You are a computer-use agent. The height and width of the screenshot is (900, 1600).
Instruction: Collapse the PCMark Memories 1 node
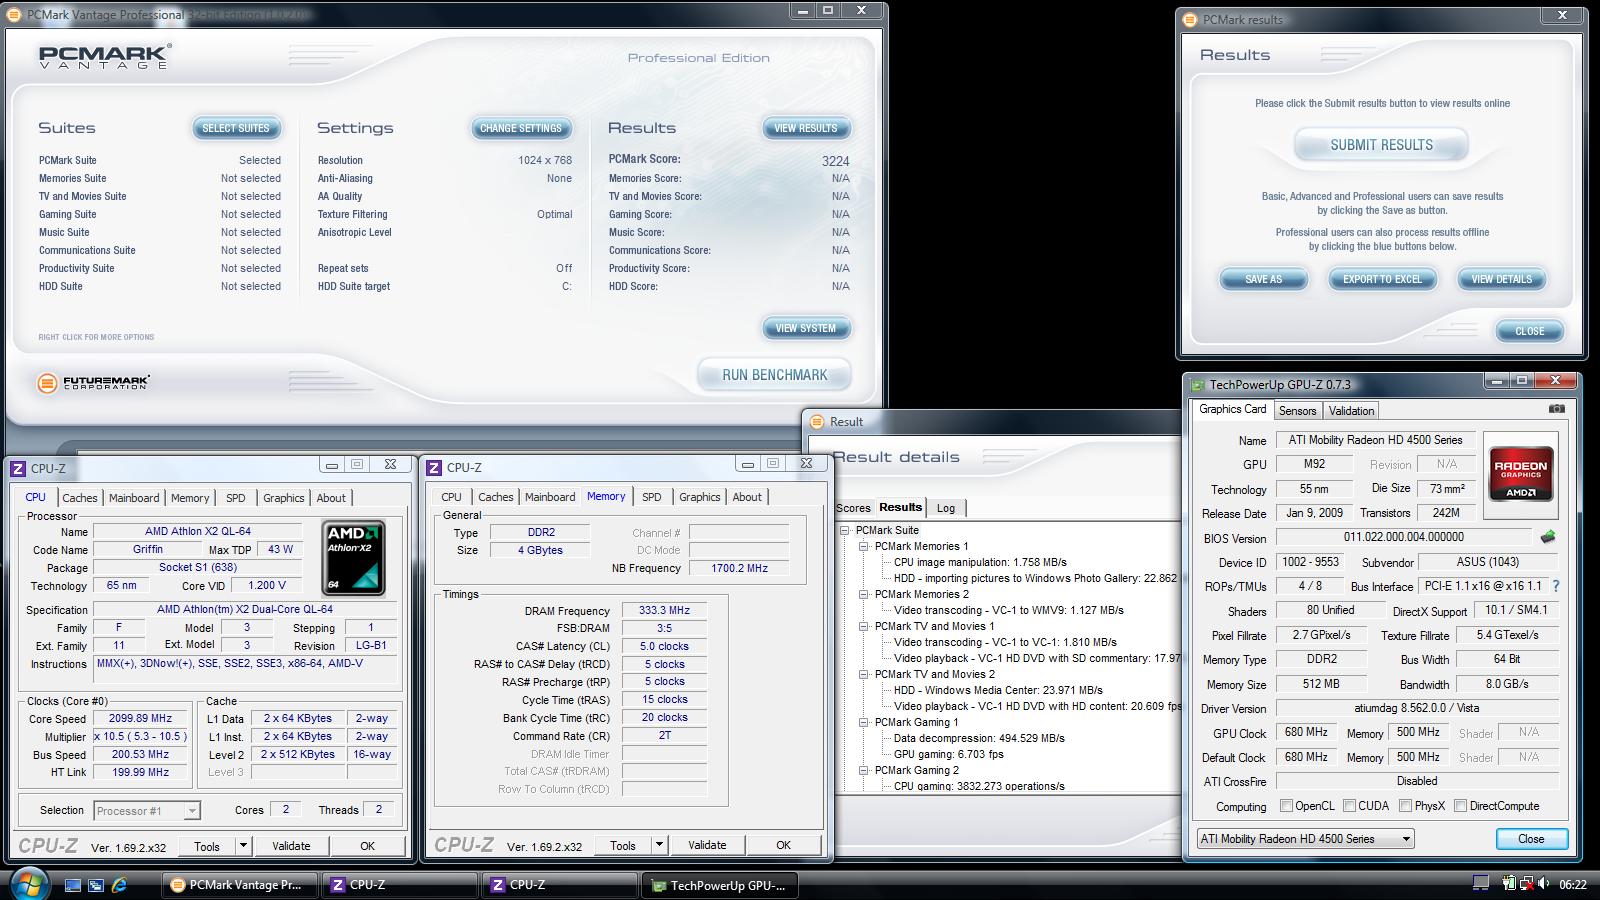863,546
